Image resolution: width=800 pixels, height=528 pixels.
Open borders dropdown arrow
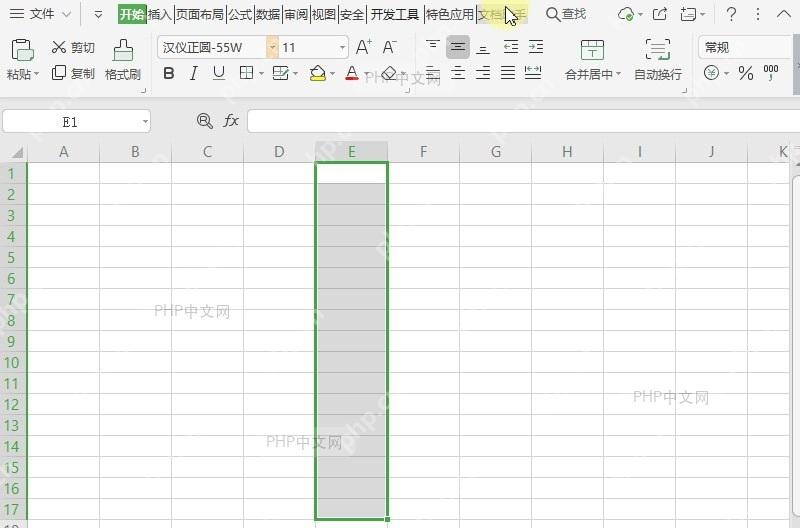[x=261, y=73]
